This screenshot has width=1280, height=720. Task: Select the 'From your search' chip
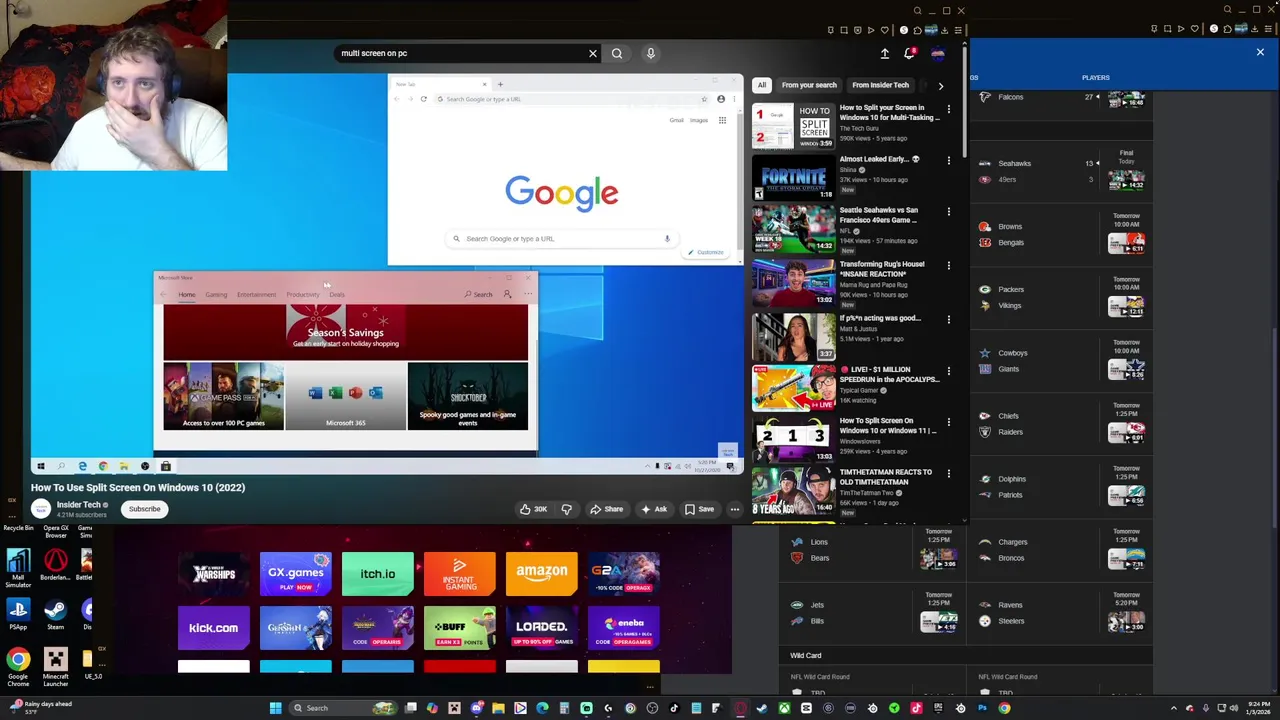tap(809, 85)
